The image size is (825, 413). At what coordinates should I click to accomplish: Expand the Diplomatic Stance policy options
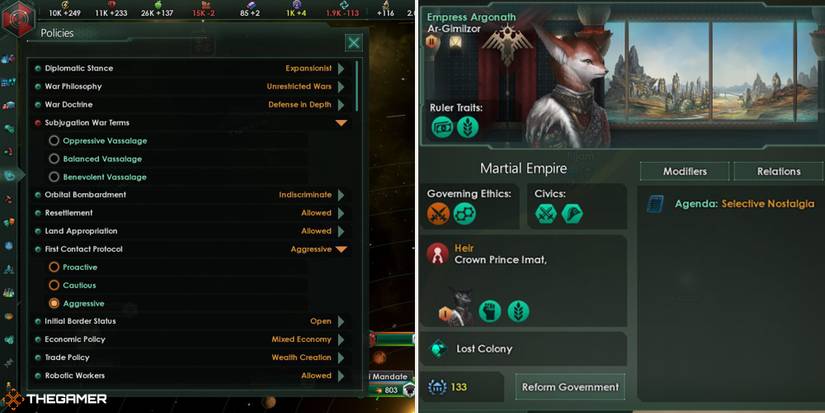point(341,68)
